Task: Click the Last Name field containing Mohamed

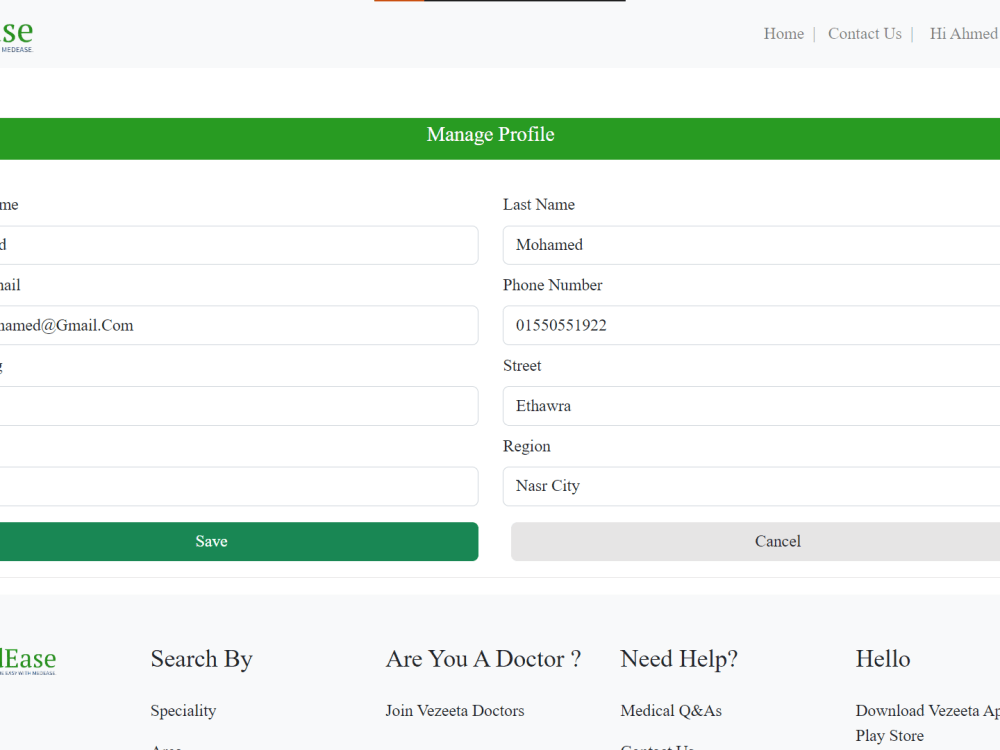Action: click(751, 245)
